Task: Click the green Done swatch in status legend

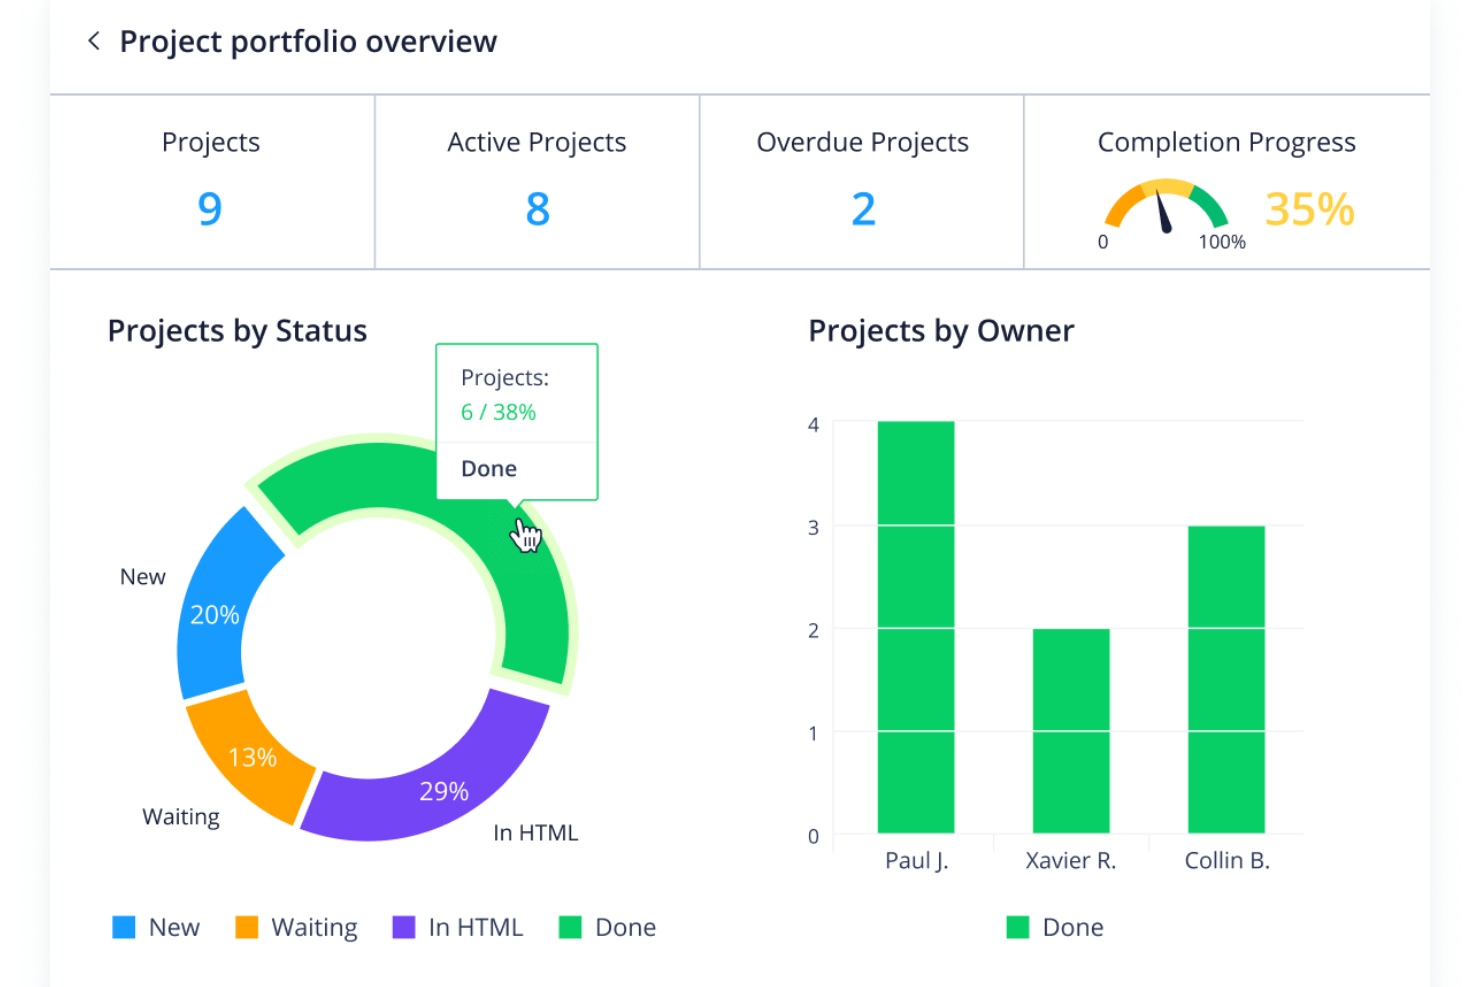Action: [570, 927]
